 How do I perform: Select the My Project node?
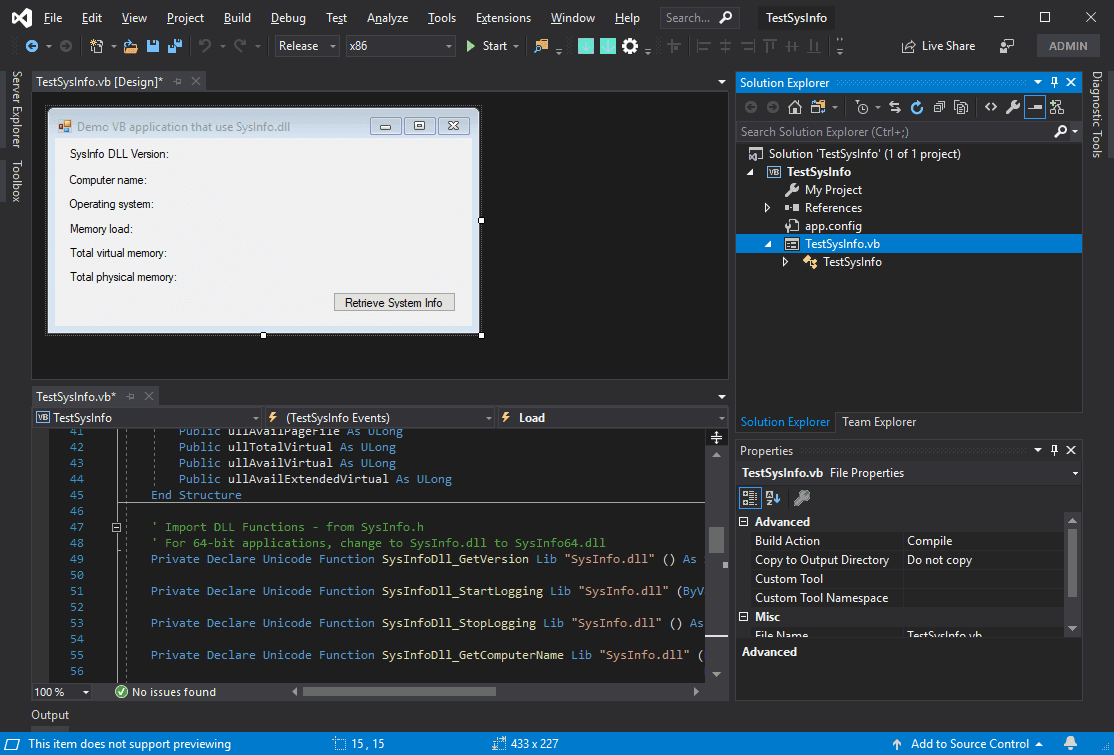point(833,190)
